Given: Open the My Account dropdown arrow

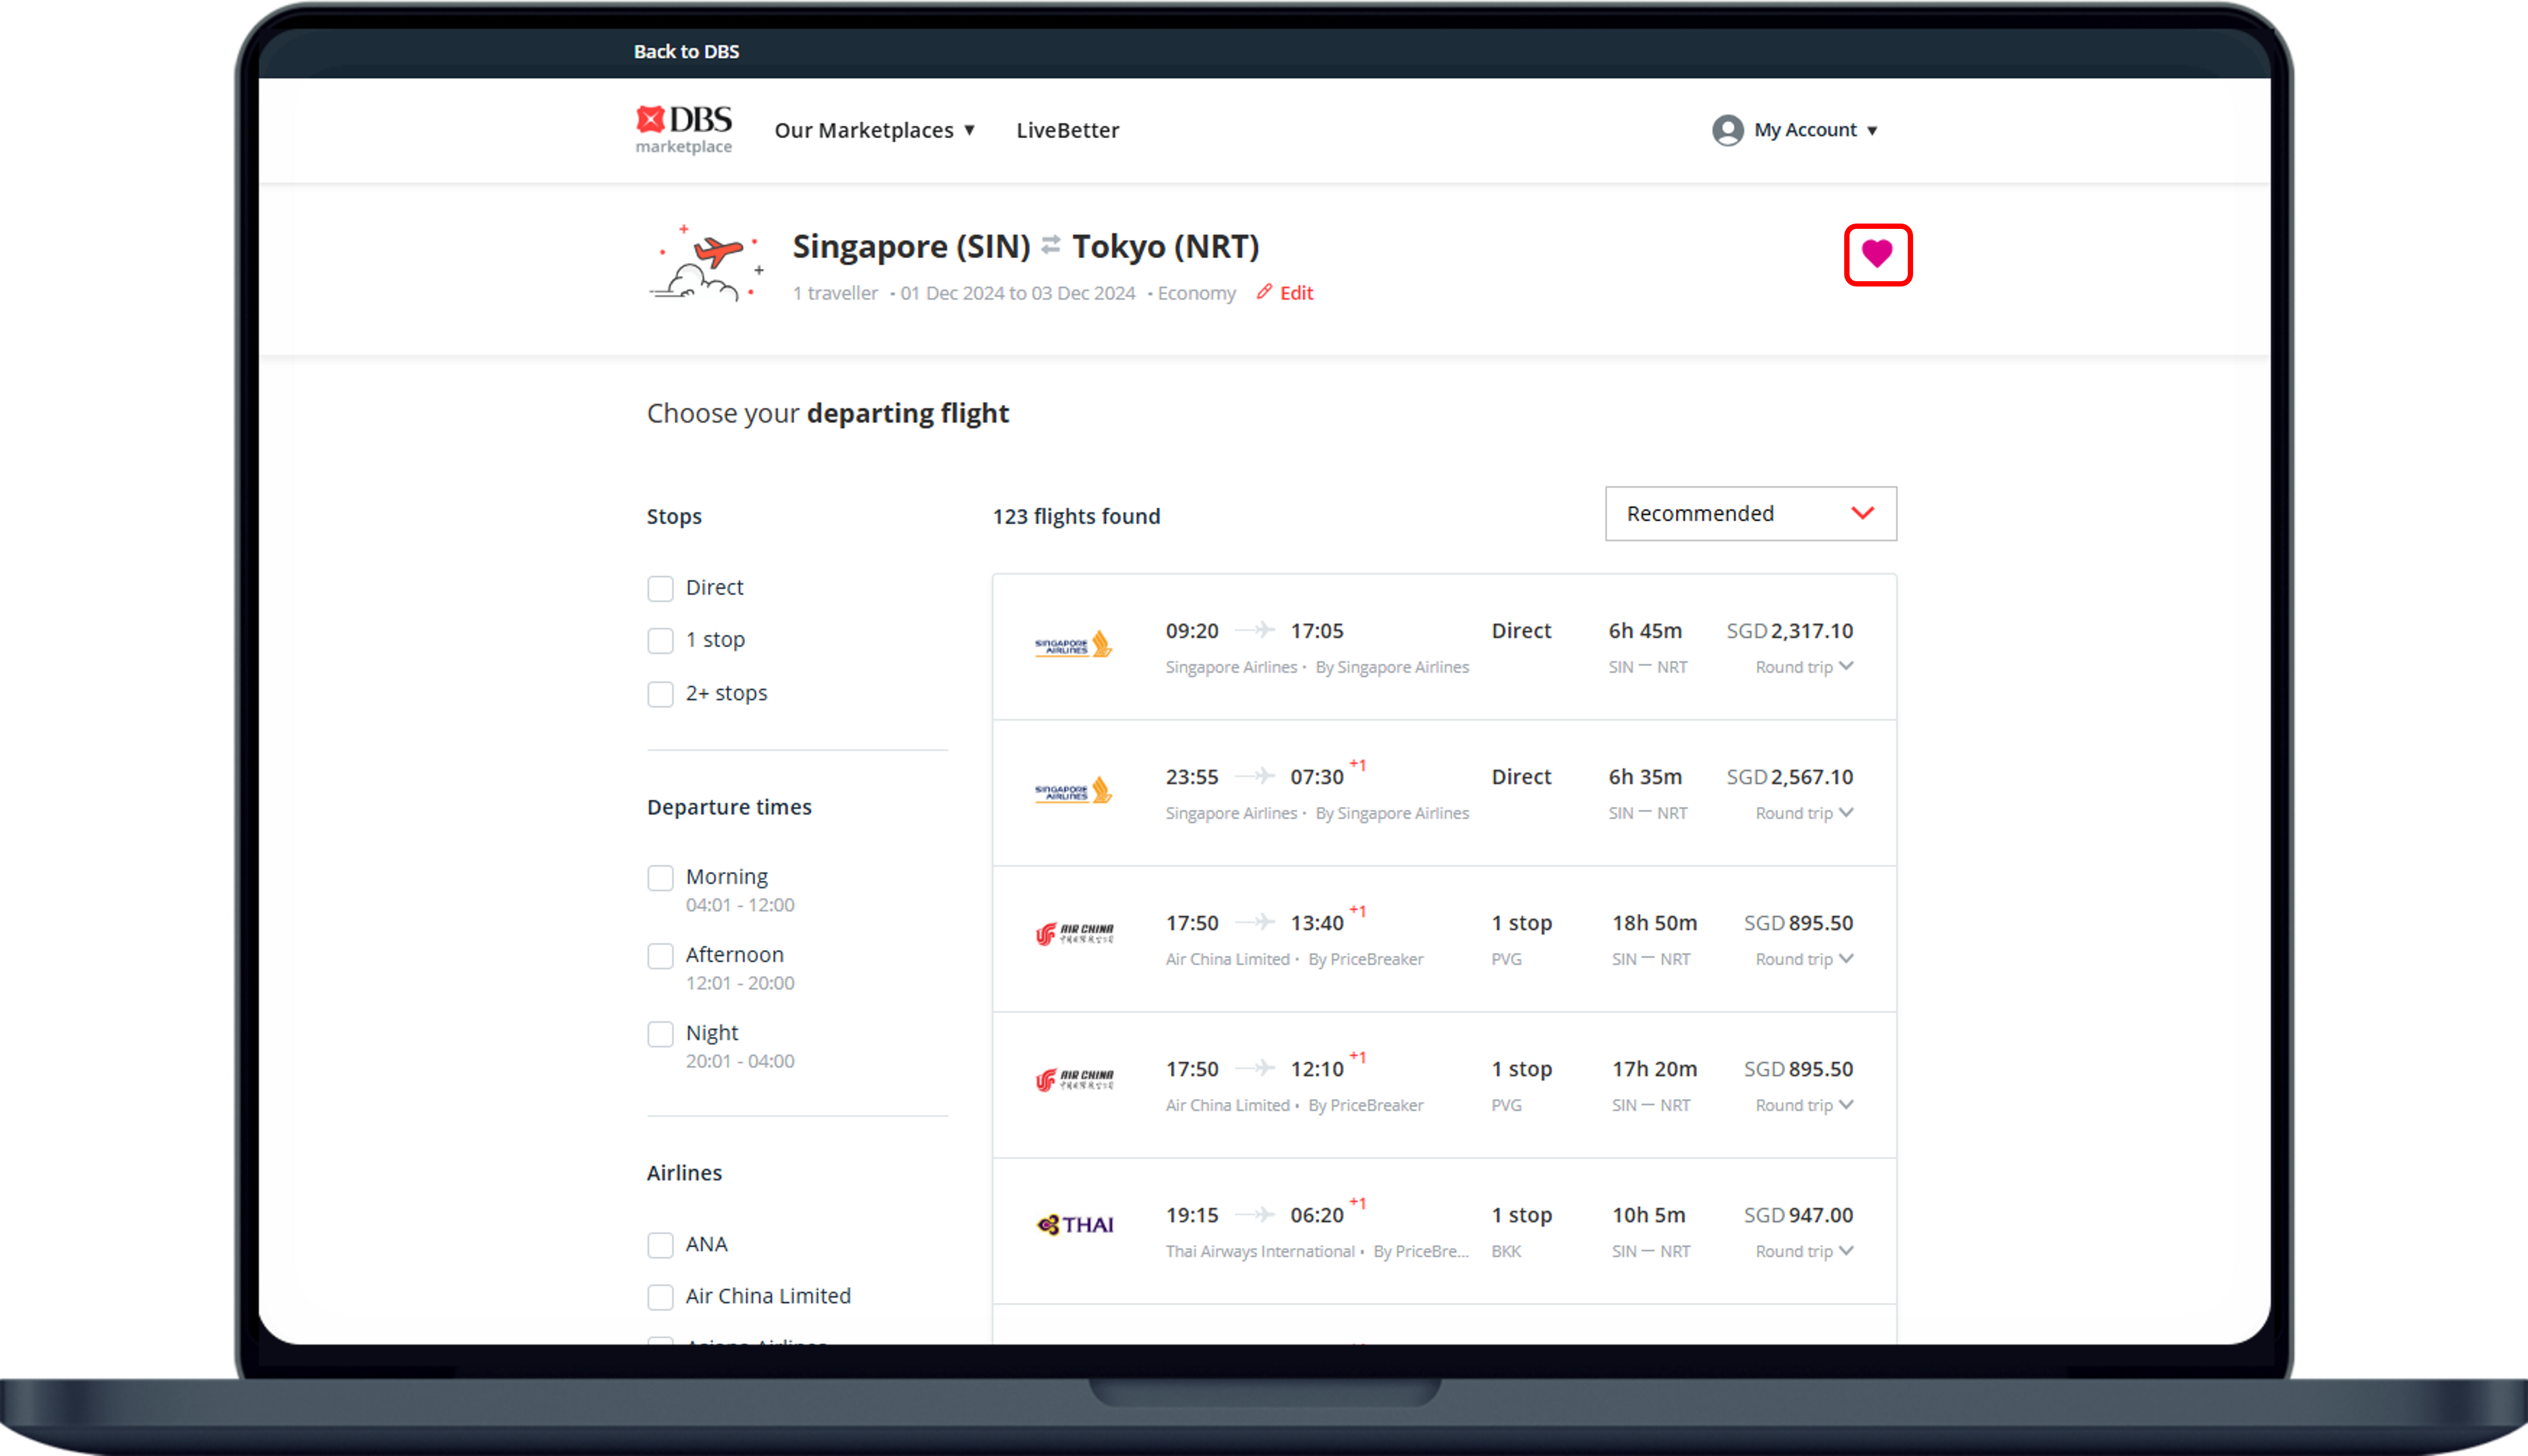Looking at the screenshot, I should point(1872,131).
